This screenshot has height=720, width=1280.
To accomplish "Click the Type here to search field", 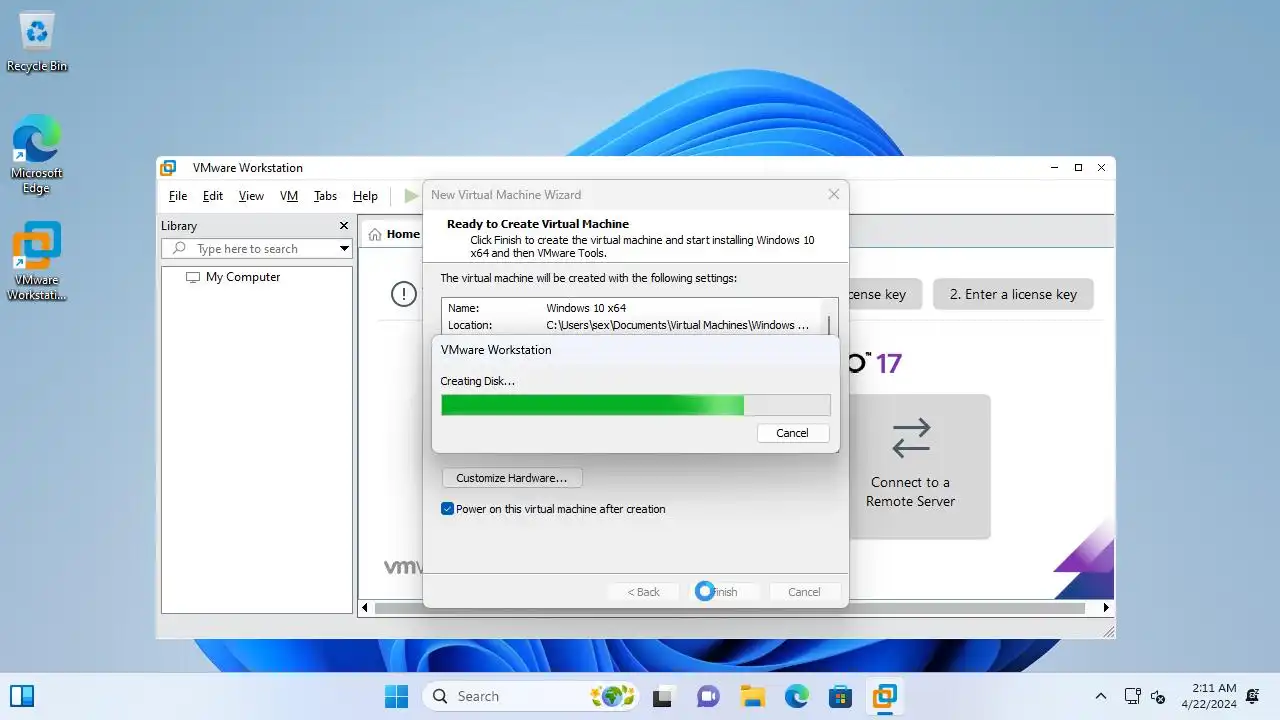I will pyautogui.click(x=256, y=248).
